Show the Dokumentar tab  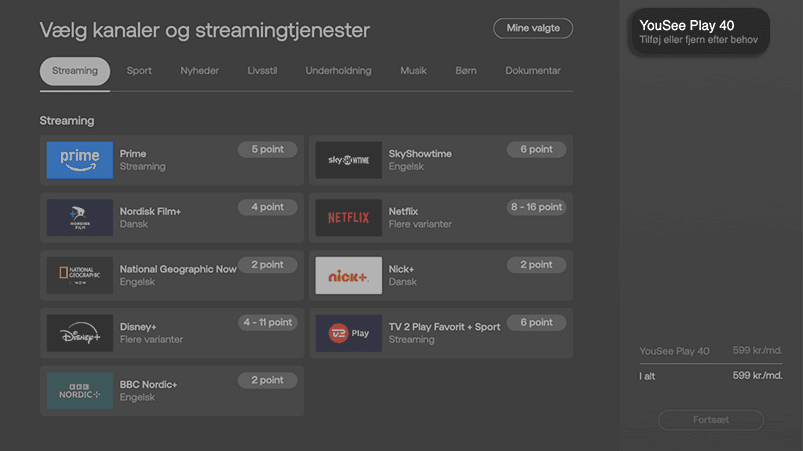[533, 71]
